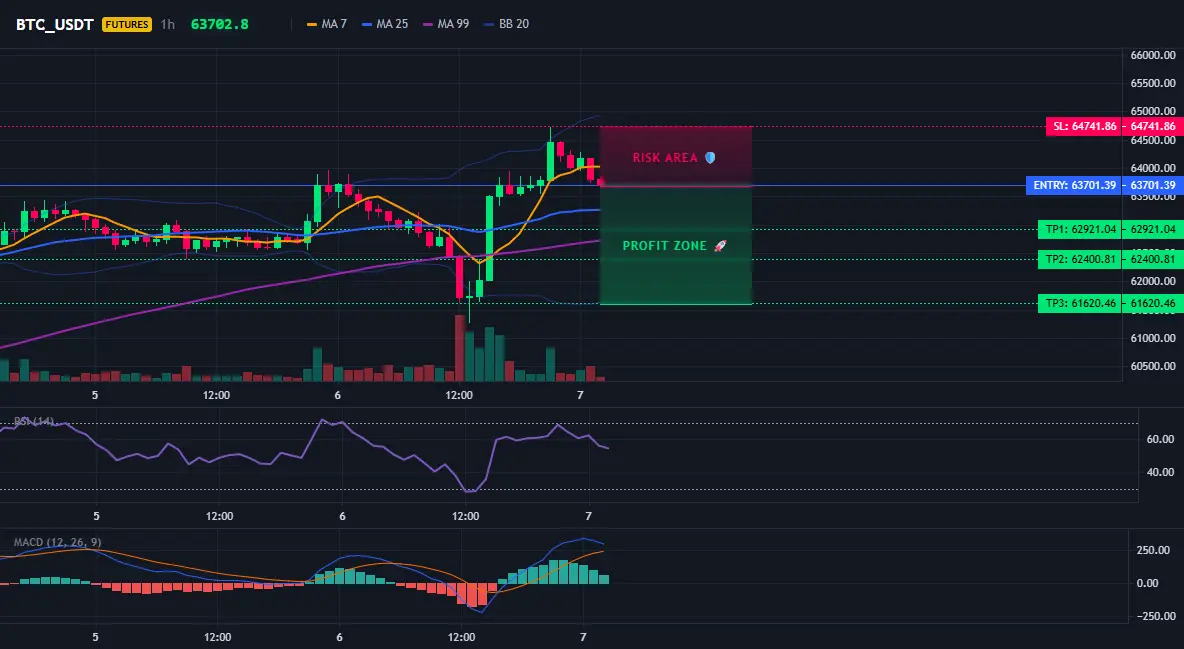
Task: Click MACD axis value 250.00
Action: coord(1153,550)
